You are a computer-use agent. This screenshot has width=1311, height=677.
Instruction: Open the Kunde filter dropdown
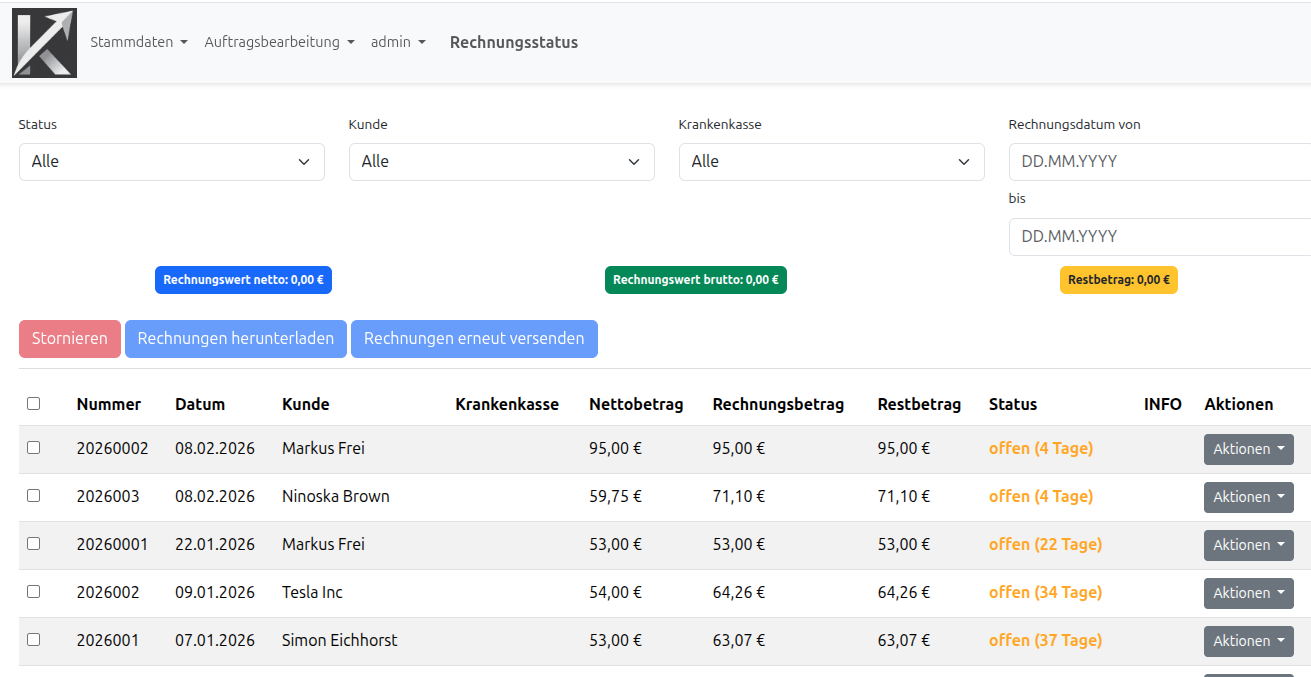point(501,162)
